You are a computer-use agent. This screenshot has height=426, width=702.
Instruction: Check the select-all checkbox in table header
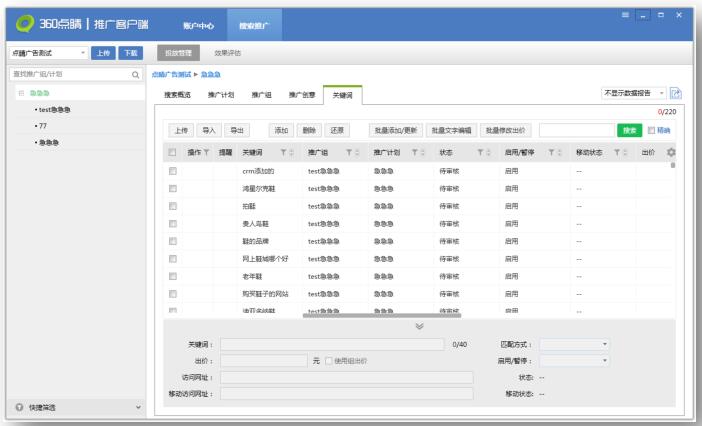173,152
